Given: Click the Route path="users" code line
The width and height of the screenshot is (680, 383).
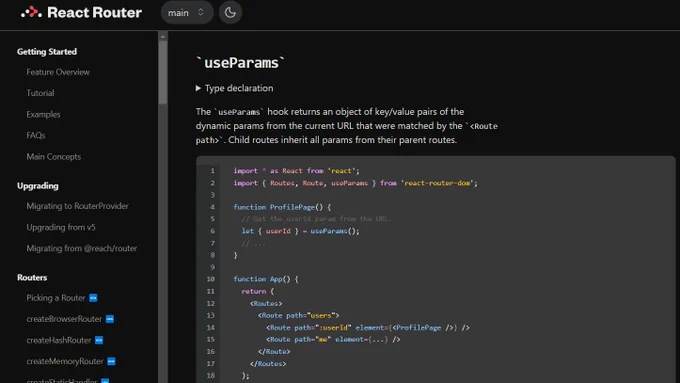Looking at the screenshot, I should (298, 315).
